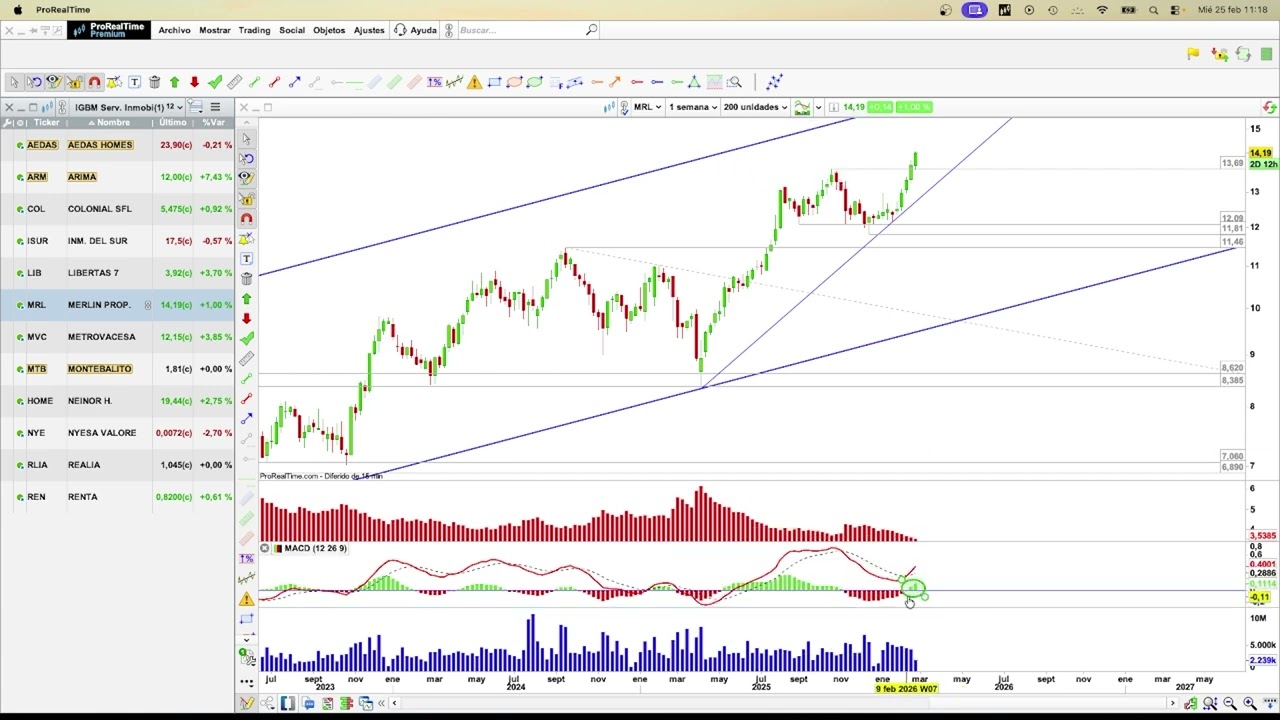Select the rectangle drawing tool in the top toolbar
This screenshot has height=720, width=1280.
pos(494,82)
